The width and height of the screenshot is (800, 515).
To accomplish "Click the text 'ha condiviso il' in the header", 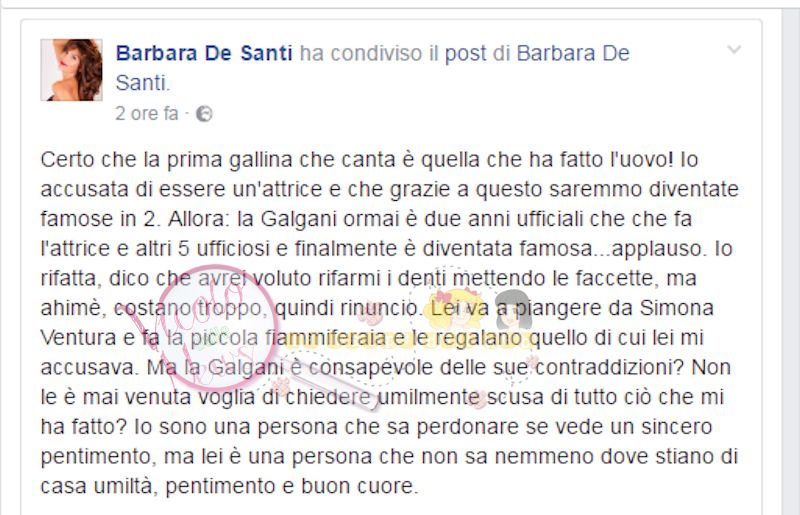I will [369, 53].
